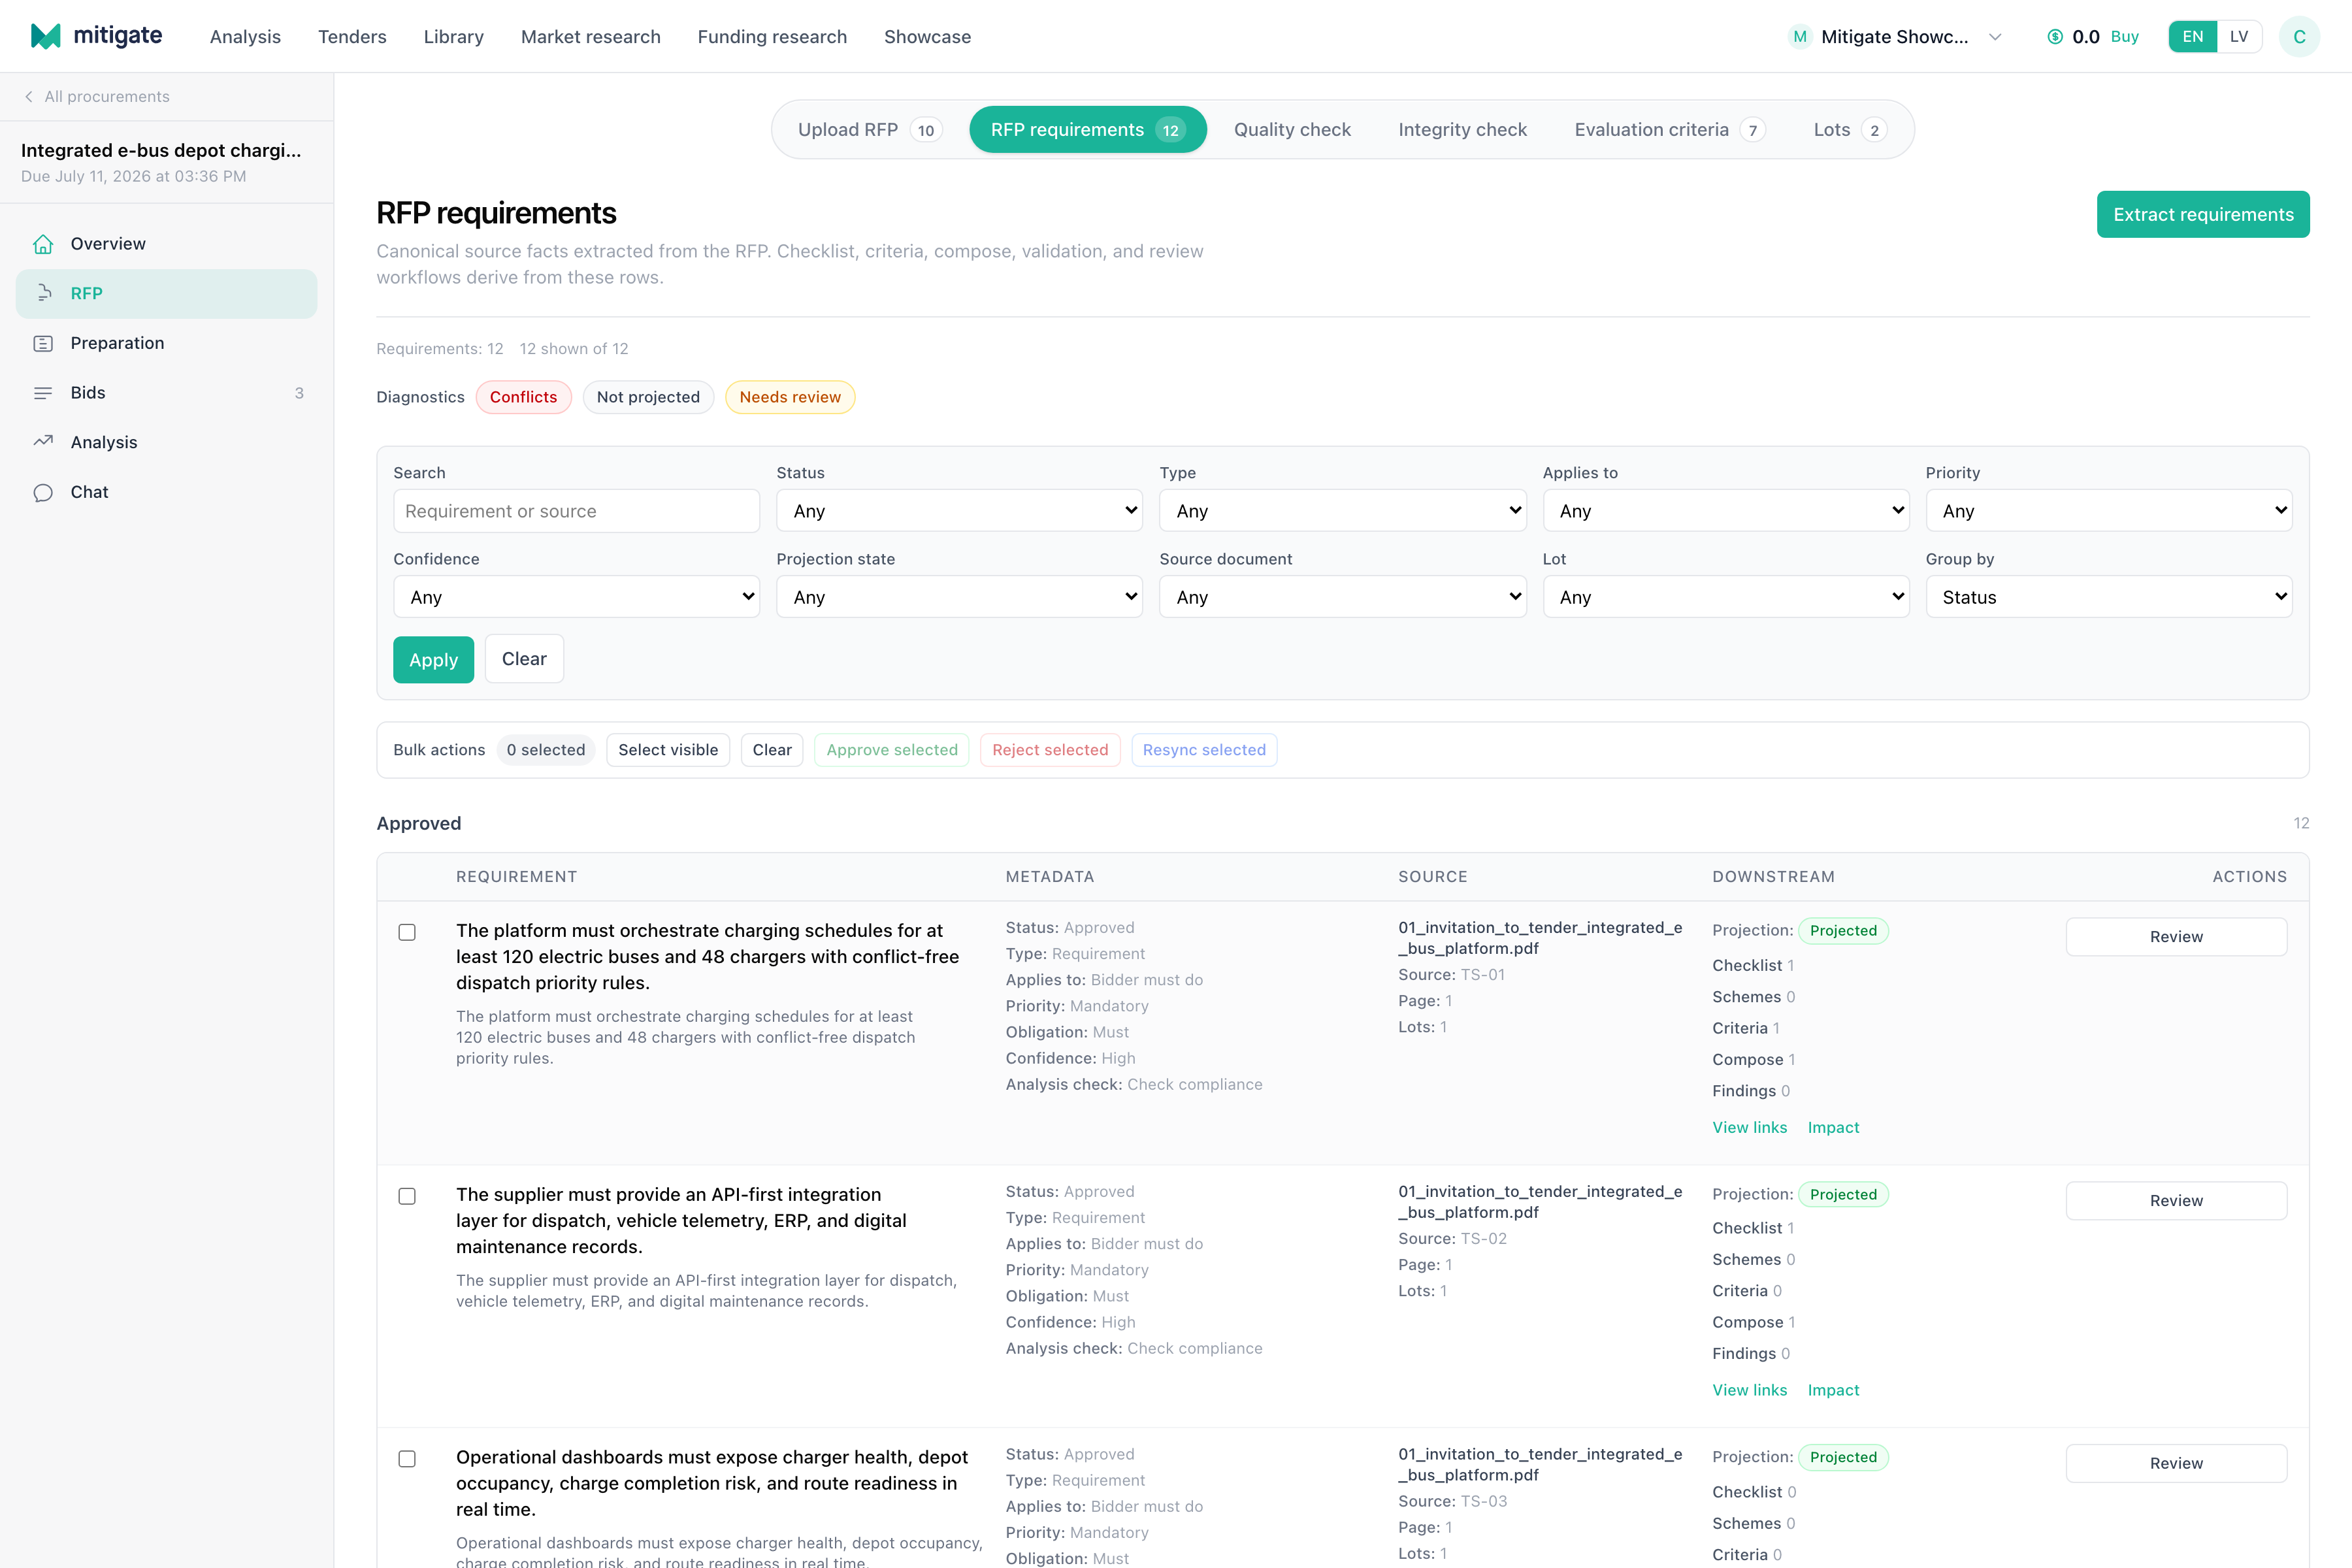Click the Apply filters button
The height and width of the screenshot is (1568, 2352).
click(x=433, y=660)
